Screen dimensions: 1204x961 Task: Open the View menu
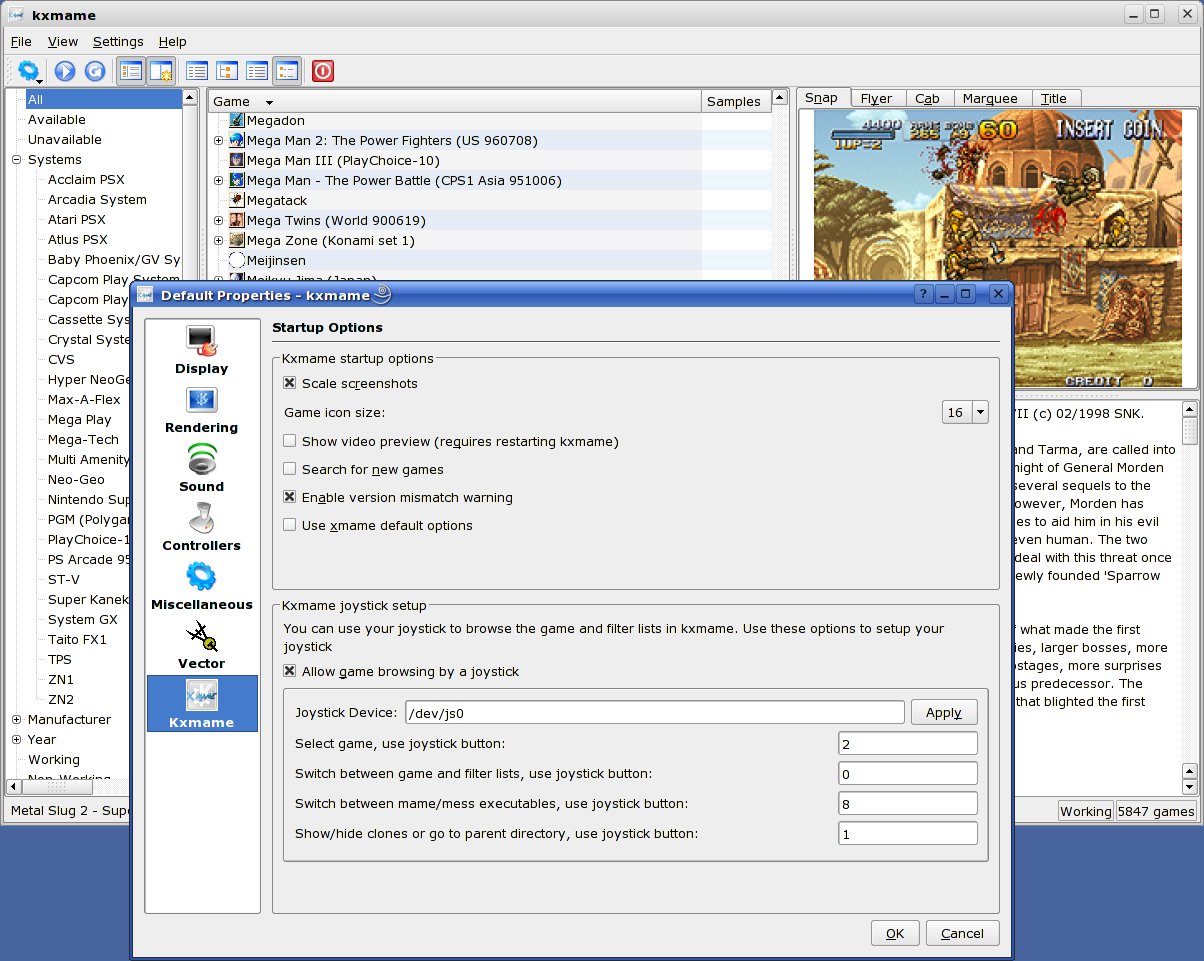63,41
